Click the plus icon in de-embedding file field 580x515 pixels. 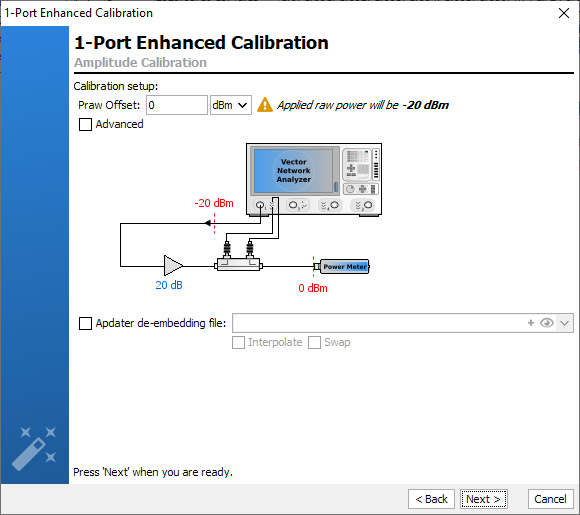(531, 323)
